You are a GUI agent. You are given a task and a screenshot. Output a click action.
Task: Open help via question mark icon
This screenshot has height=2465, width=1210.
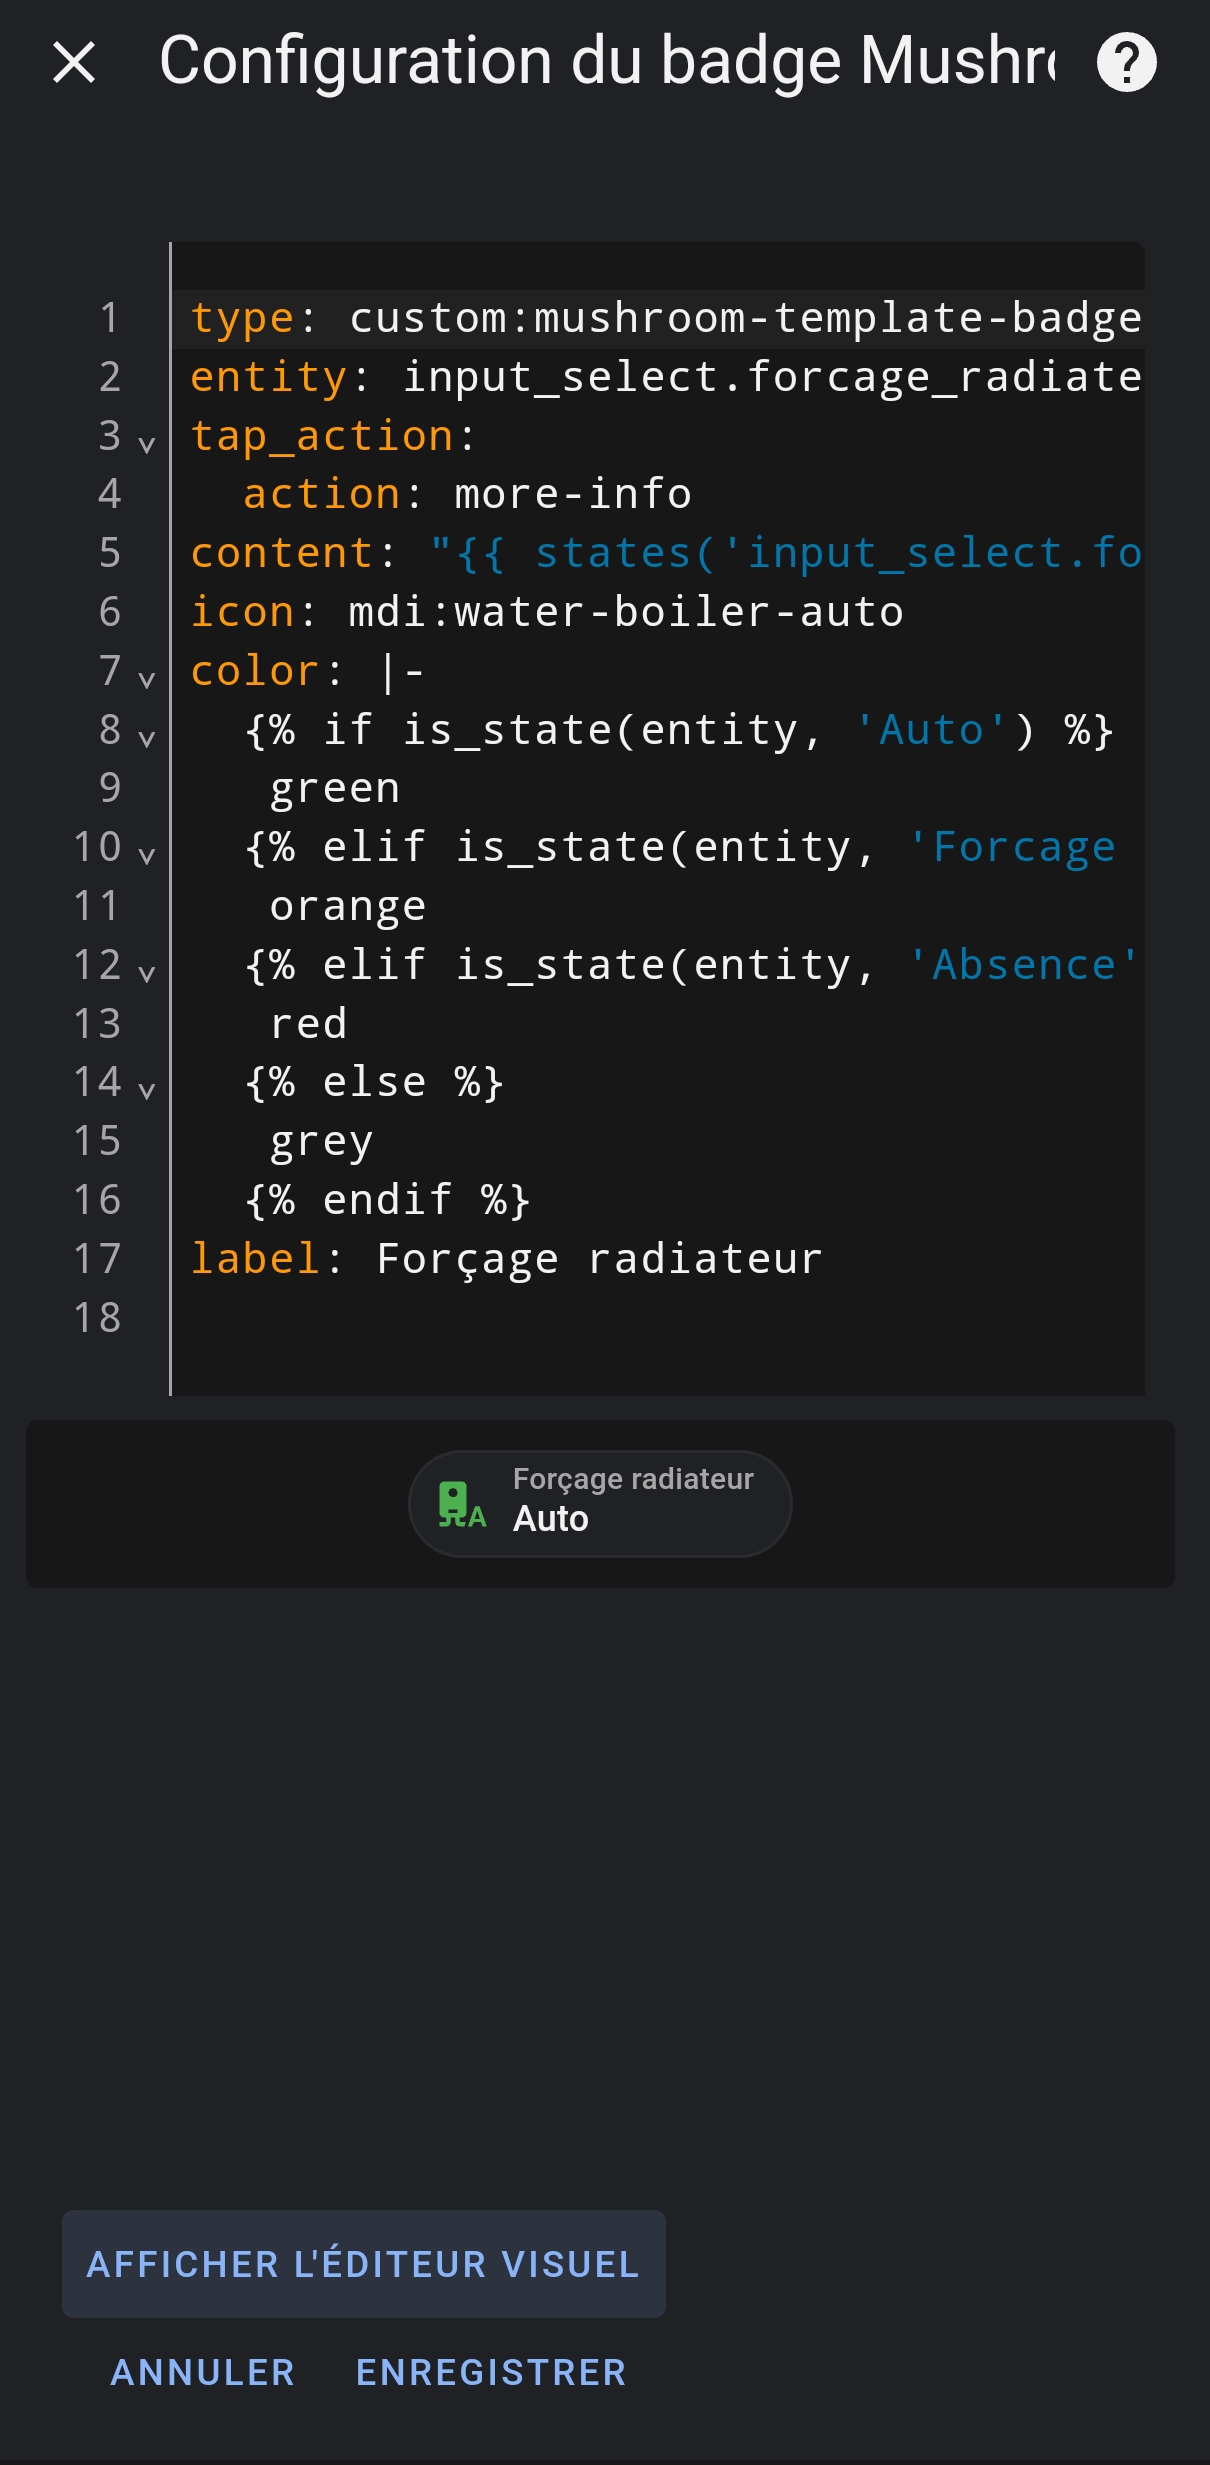[1127, 62]
